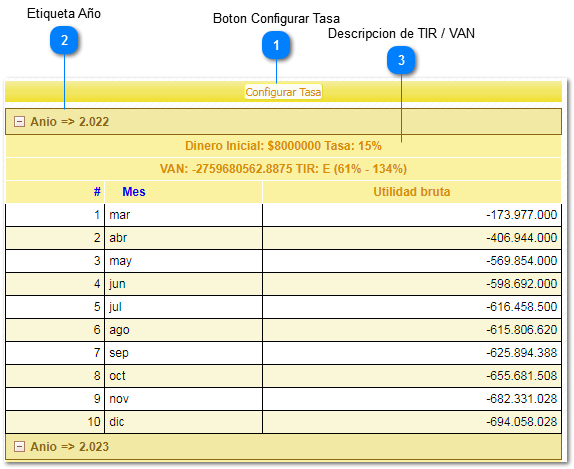The height and width of the screenshot is (469, 574).
Task: Click the Utilidad bruta column header
Action: pyautogui.click(x=411, y=191)
